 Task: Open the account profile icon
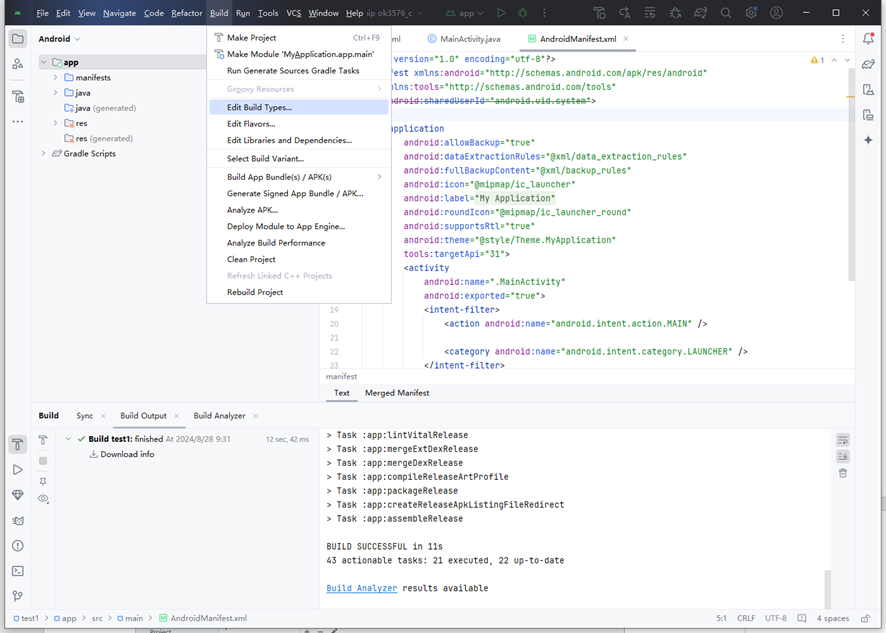(776, 13)
